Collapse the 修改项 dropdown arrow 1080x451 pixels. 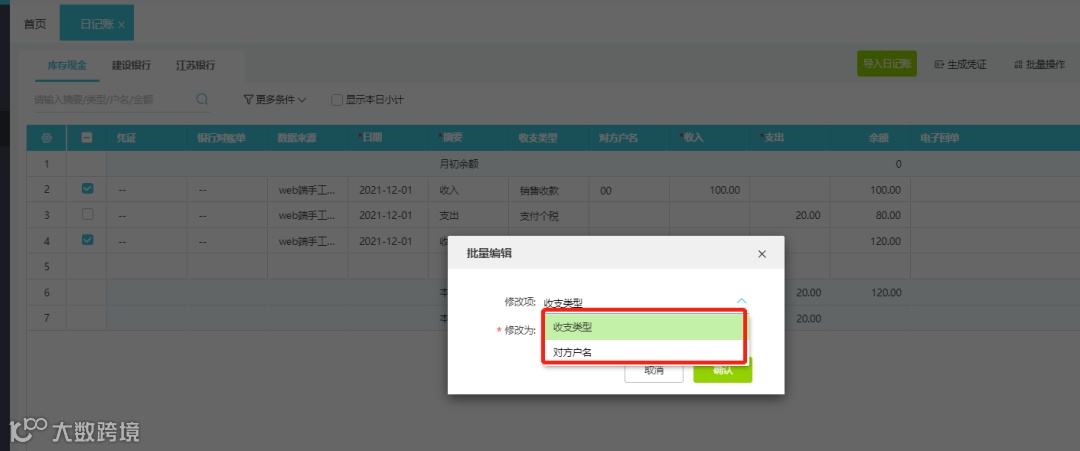pyautogui.click(x=741, y=301)
